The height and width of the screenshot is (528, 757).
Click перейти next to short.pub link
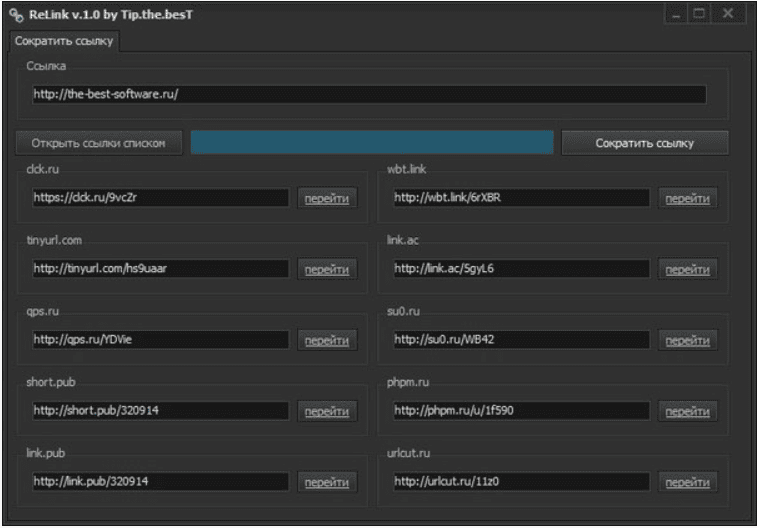tap(327, 411)
